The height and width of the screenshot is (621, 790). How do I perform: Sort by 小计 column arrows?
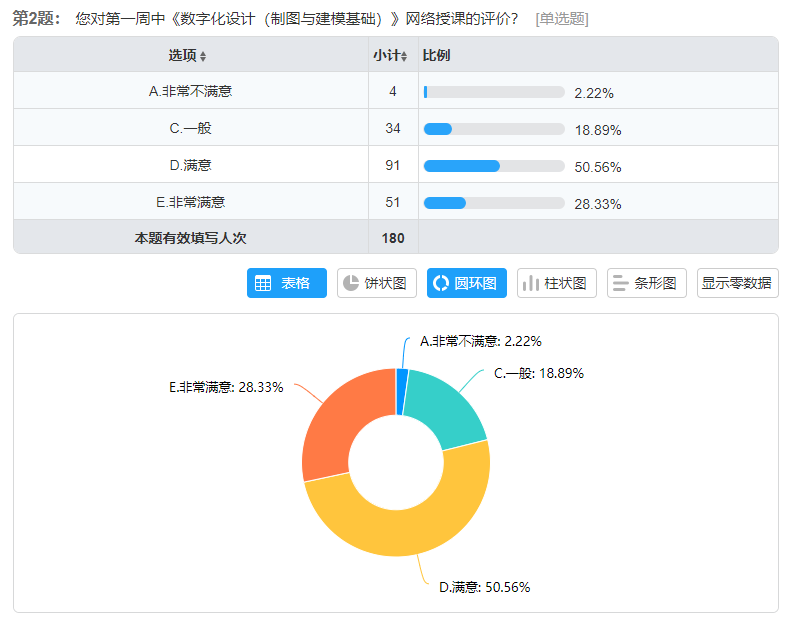[404, 56]
